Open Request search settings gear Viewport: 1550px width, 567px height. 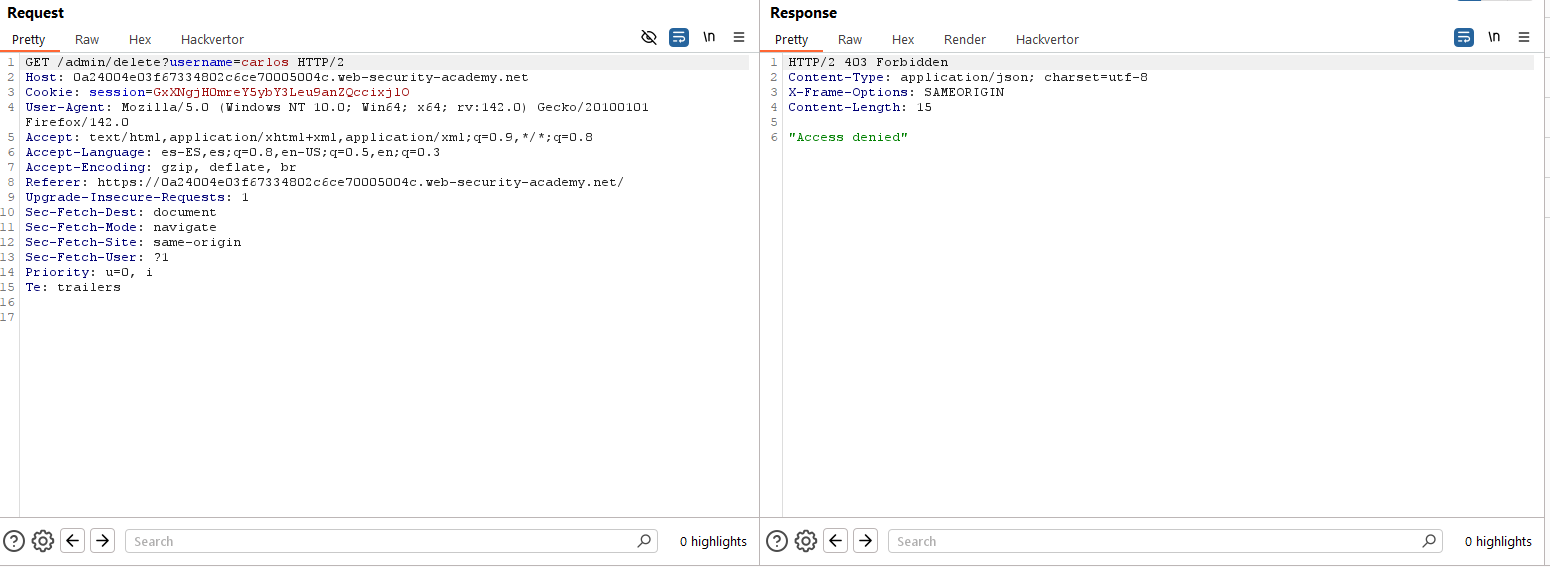coord(42,541)
